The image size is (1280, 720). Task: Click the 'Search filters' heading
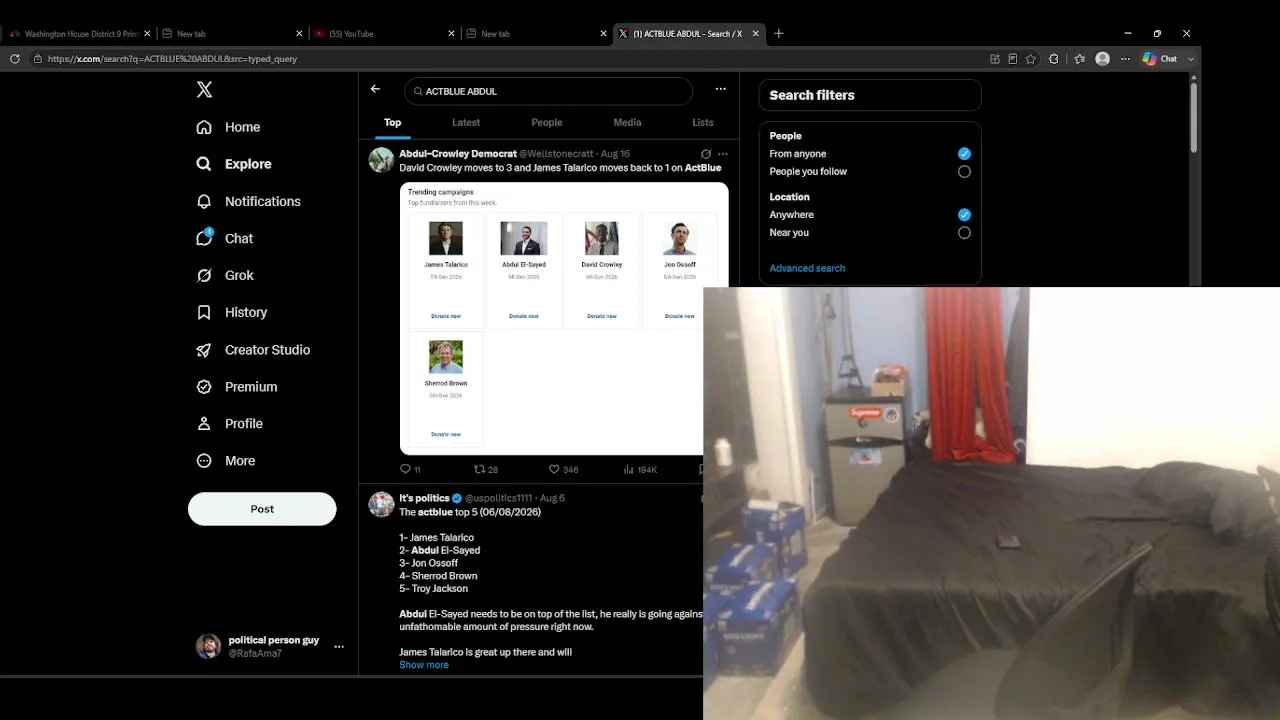(812, 95)
